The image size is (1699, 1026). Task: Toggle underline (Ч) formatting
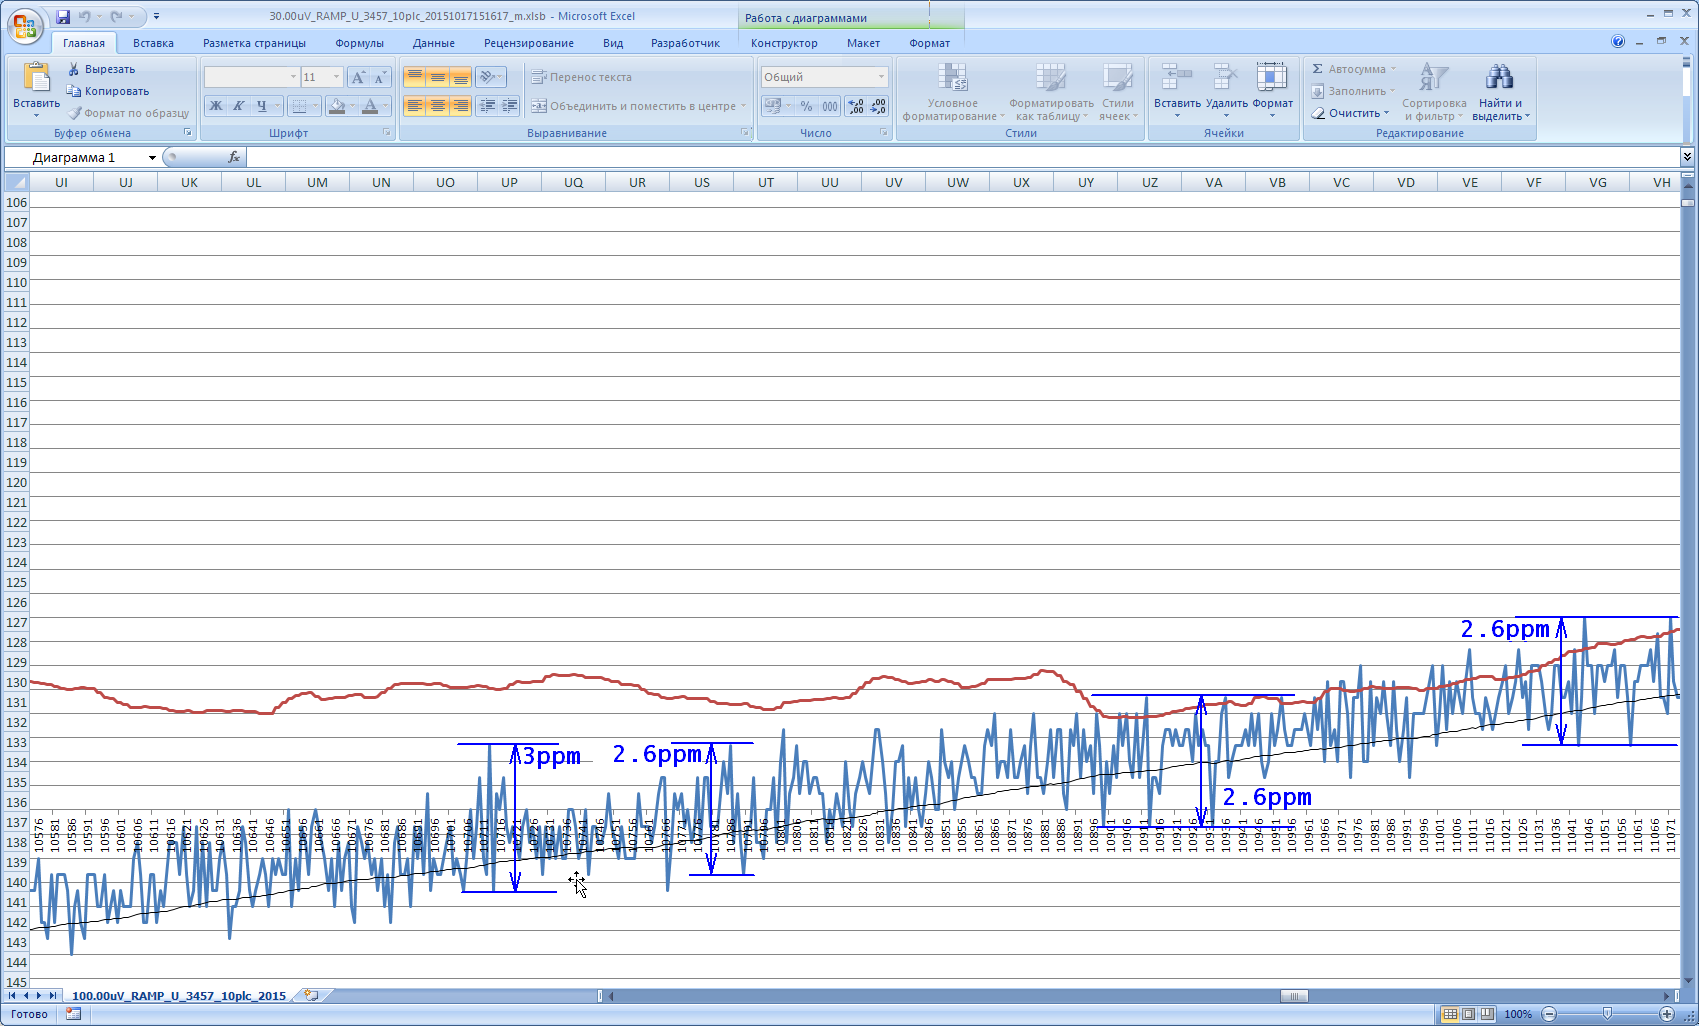pyautogui.click(x=261, y=106)
